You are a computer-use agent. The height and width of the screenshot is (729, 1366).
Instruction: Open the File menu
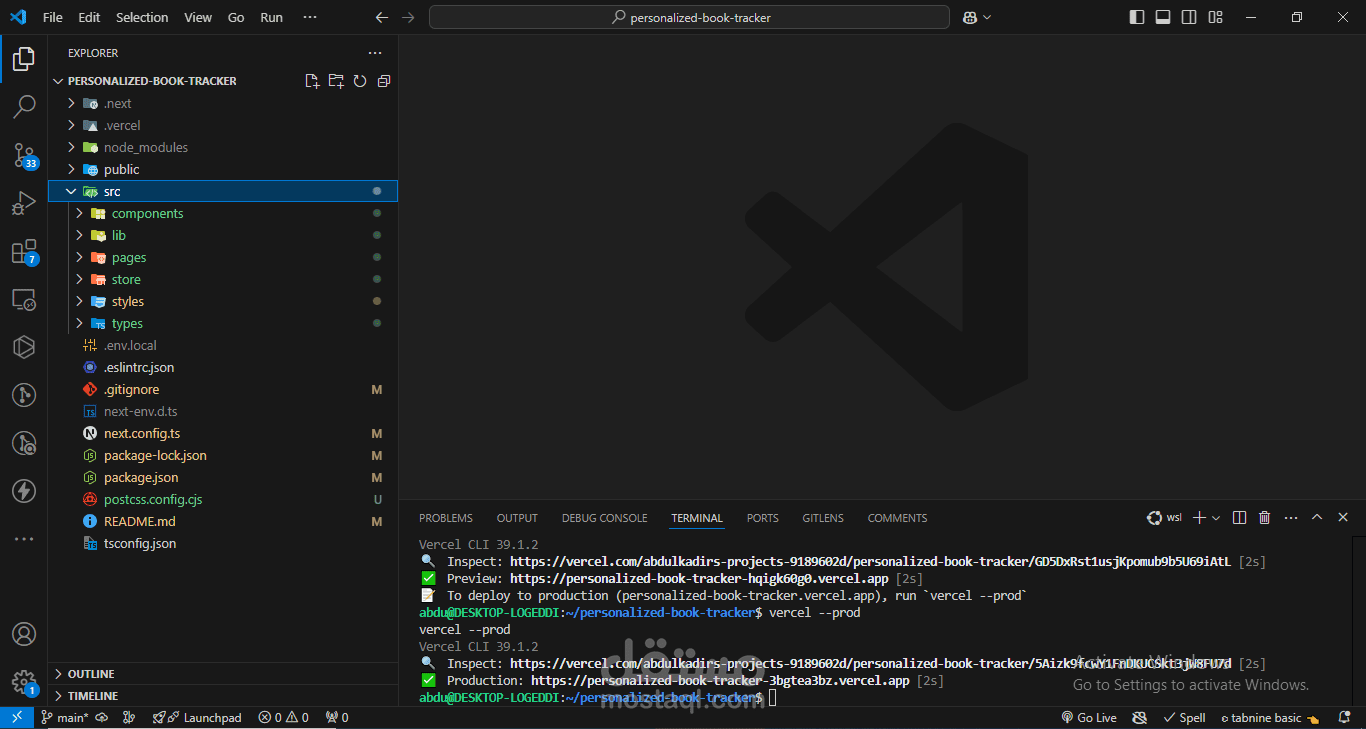[x=53, y=17]
